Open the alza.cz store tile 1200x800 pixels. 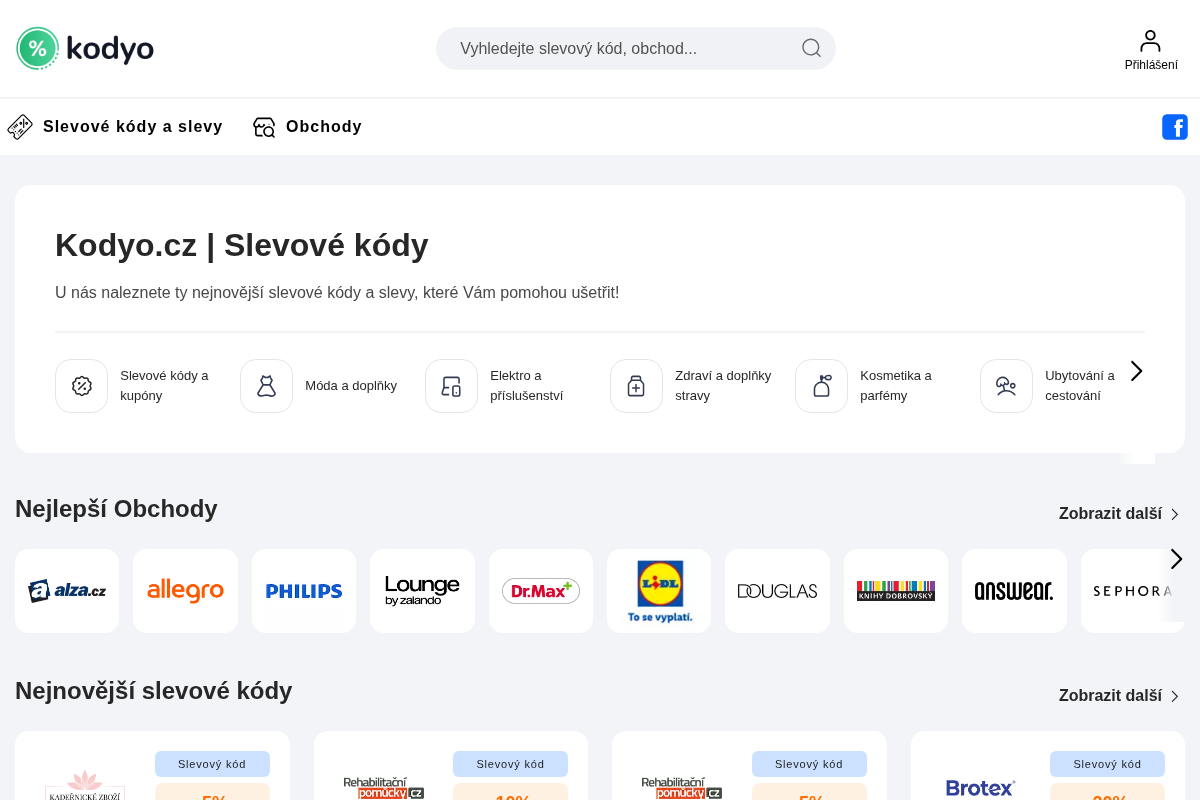(67, 591)
